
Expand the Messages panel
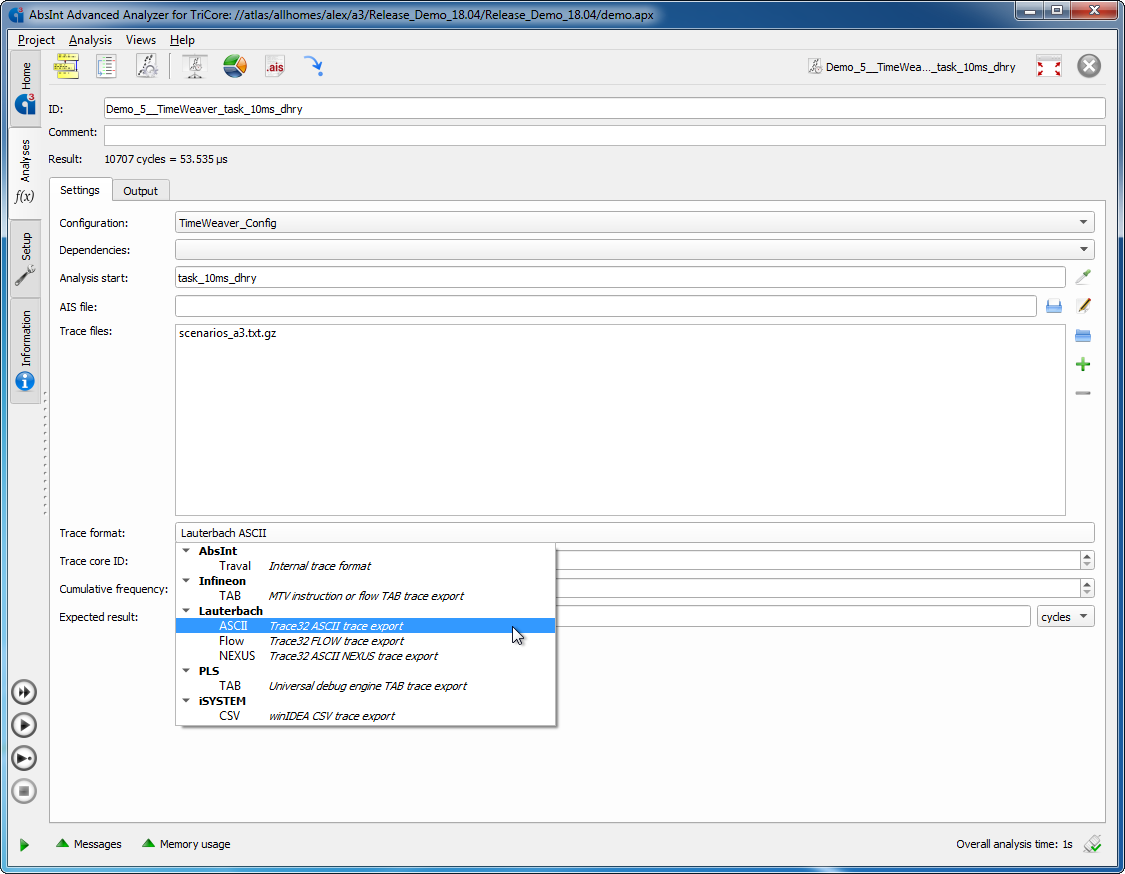[x=89, y=844]
